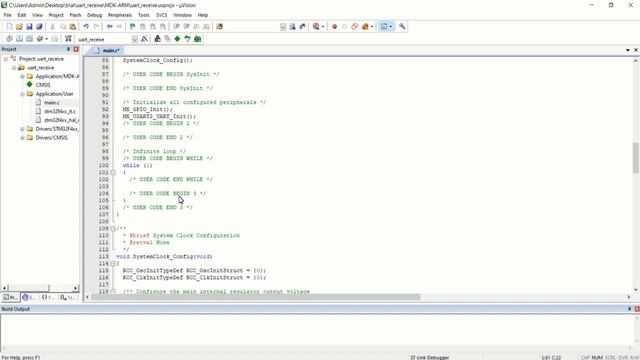The height and width of the screenshot is (360, 640).
Task: Fold the while loop block at line 101
Action: point(113,172)
